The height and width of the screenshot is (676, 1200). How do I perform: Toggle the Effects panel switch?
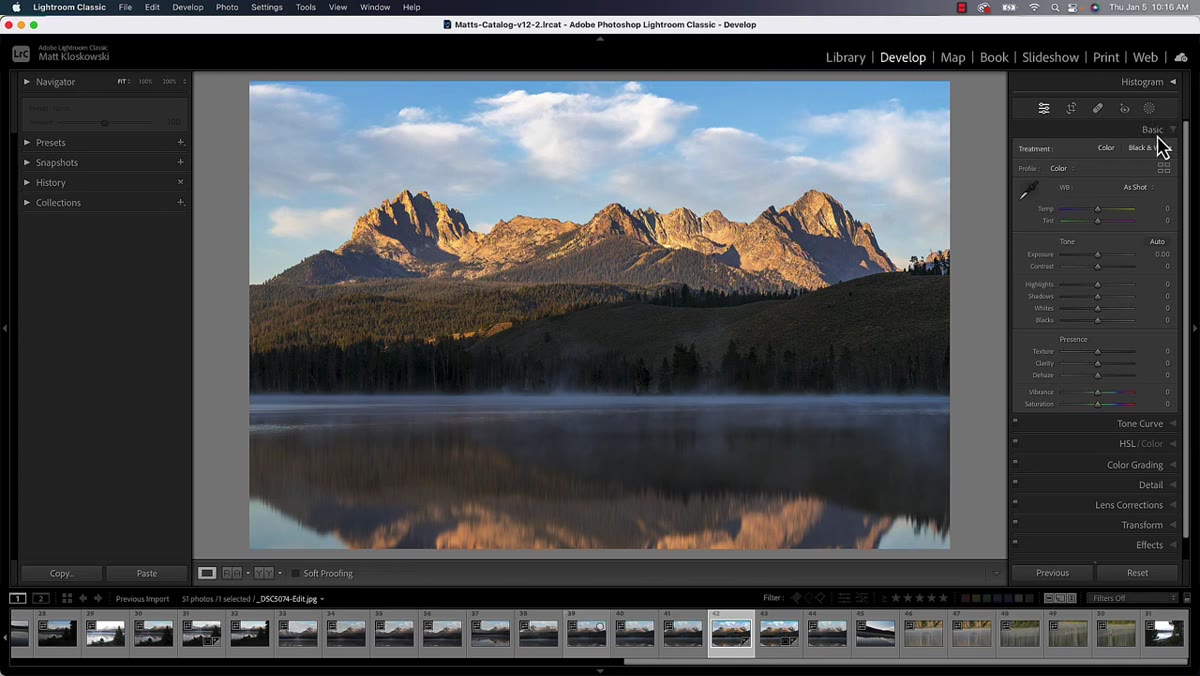tap(1015, 542)
